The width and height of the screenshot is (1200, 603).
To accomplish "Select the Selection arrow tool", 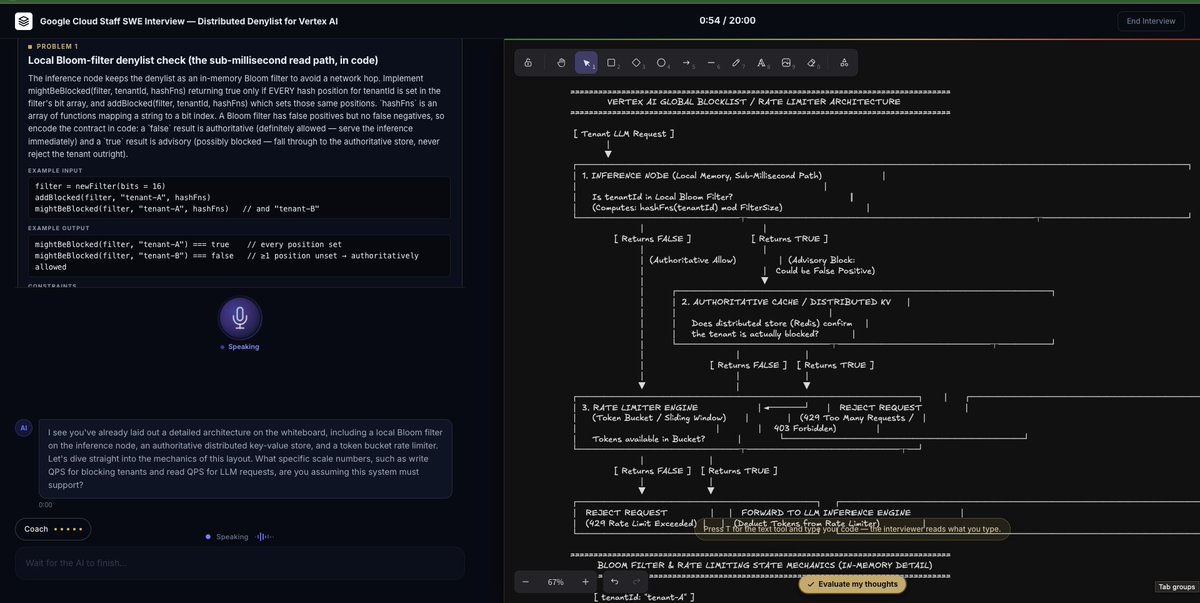I will 586,63.
